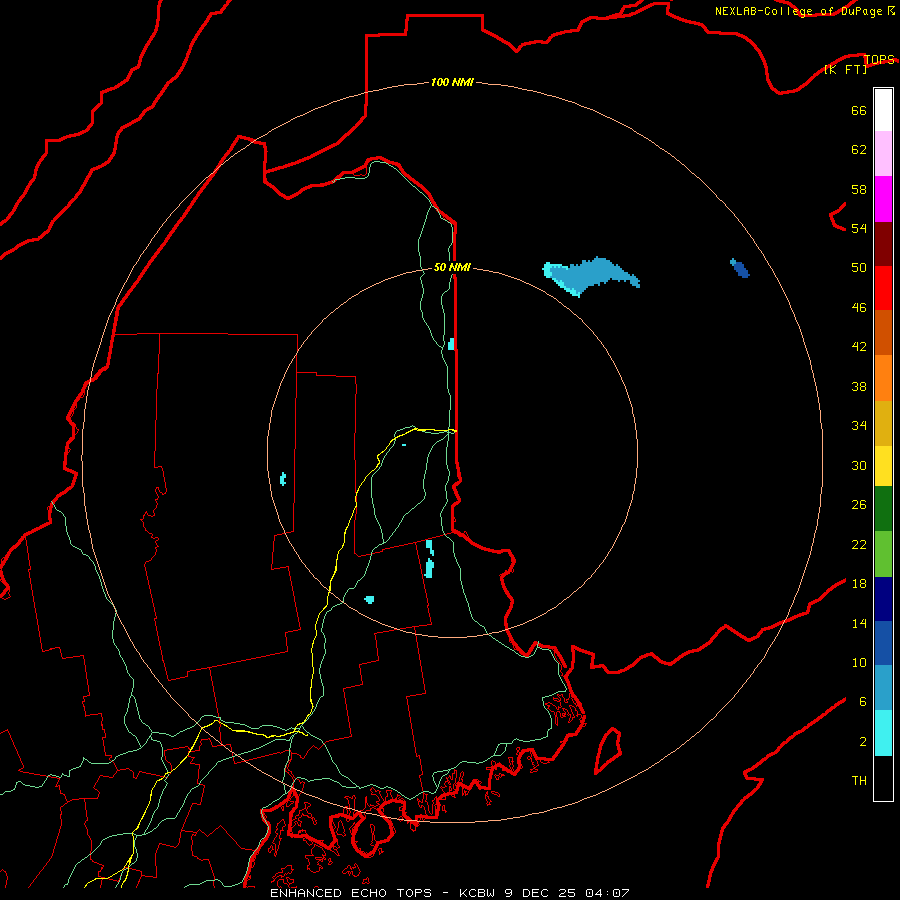Click the legend value 62
The width and height of the screenshot is (900, 900).
[859, 149]
